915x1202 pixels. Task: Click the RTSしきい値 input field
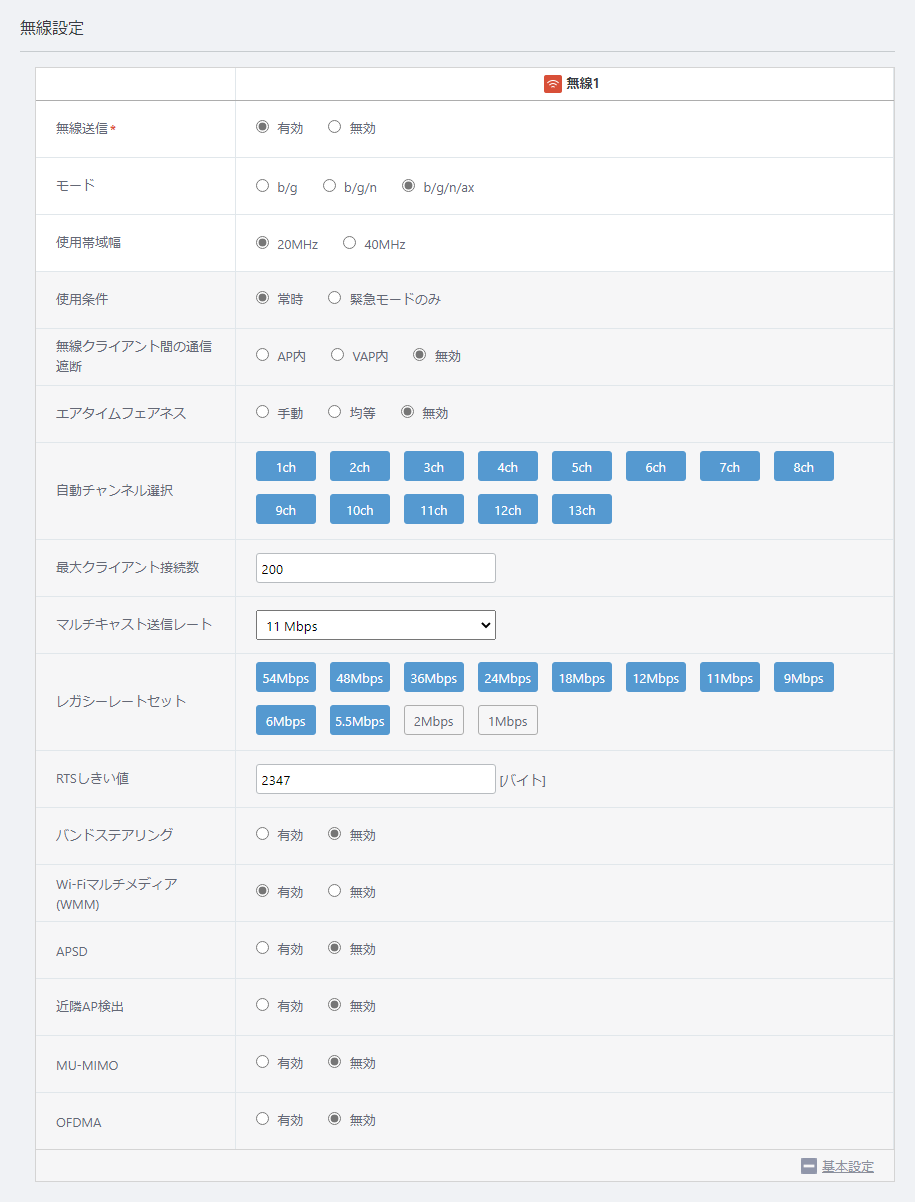tap(376, 779)
